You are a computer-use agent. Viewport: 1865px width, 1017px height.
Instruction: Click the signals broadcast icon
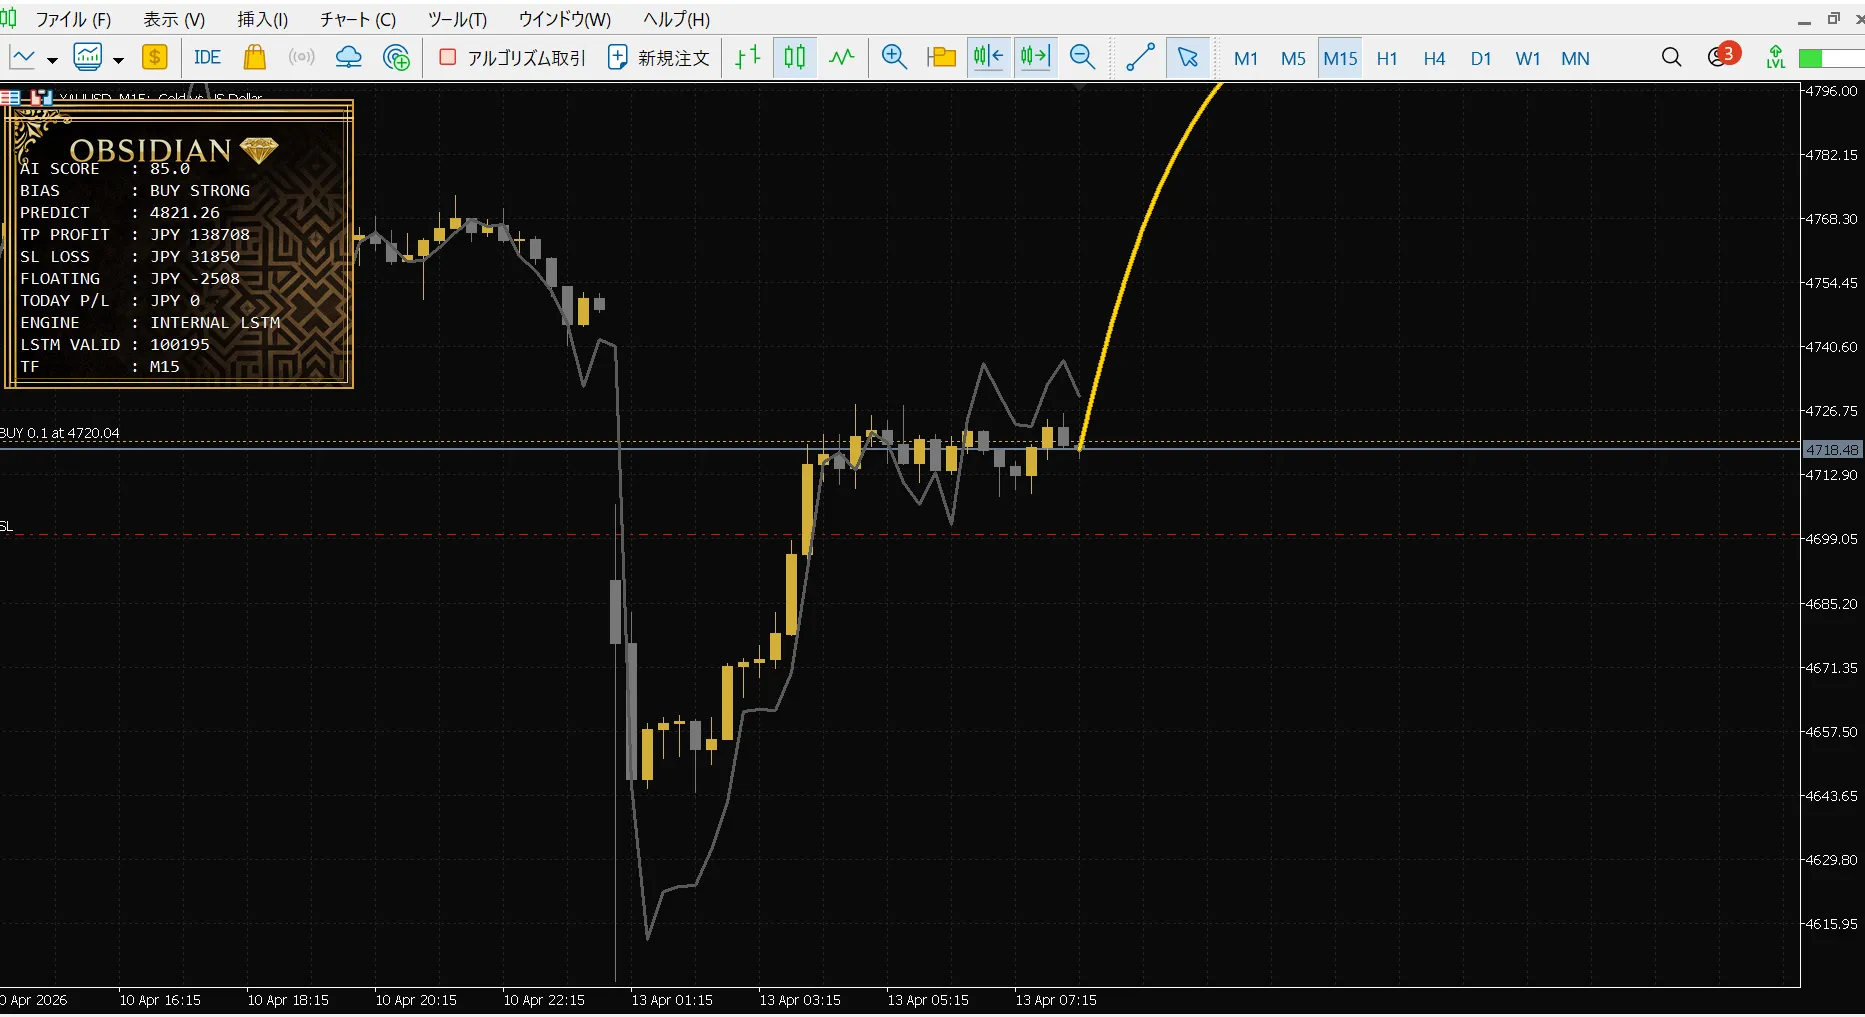pos(301,57)
